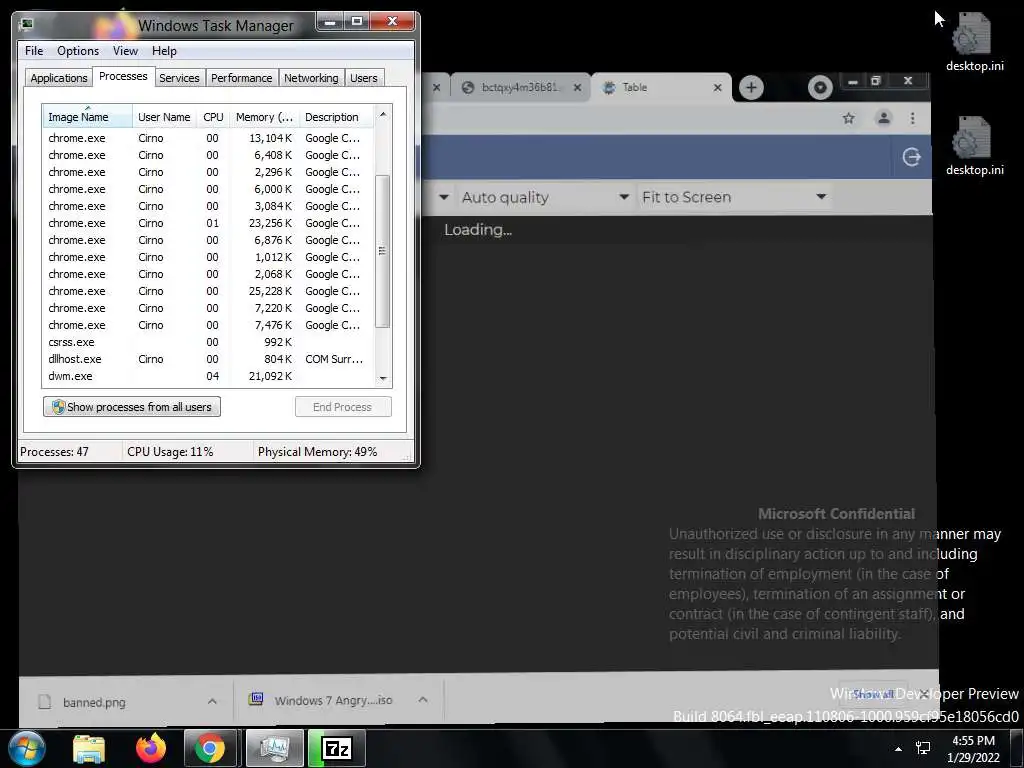
Task: Switch to Performance tab
Action: tap(242, 78)
